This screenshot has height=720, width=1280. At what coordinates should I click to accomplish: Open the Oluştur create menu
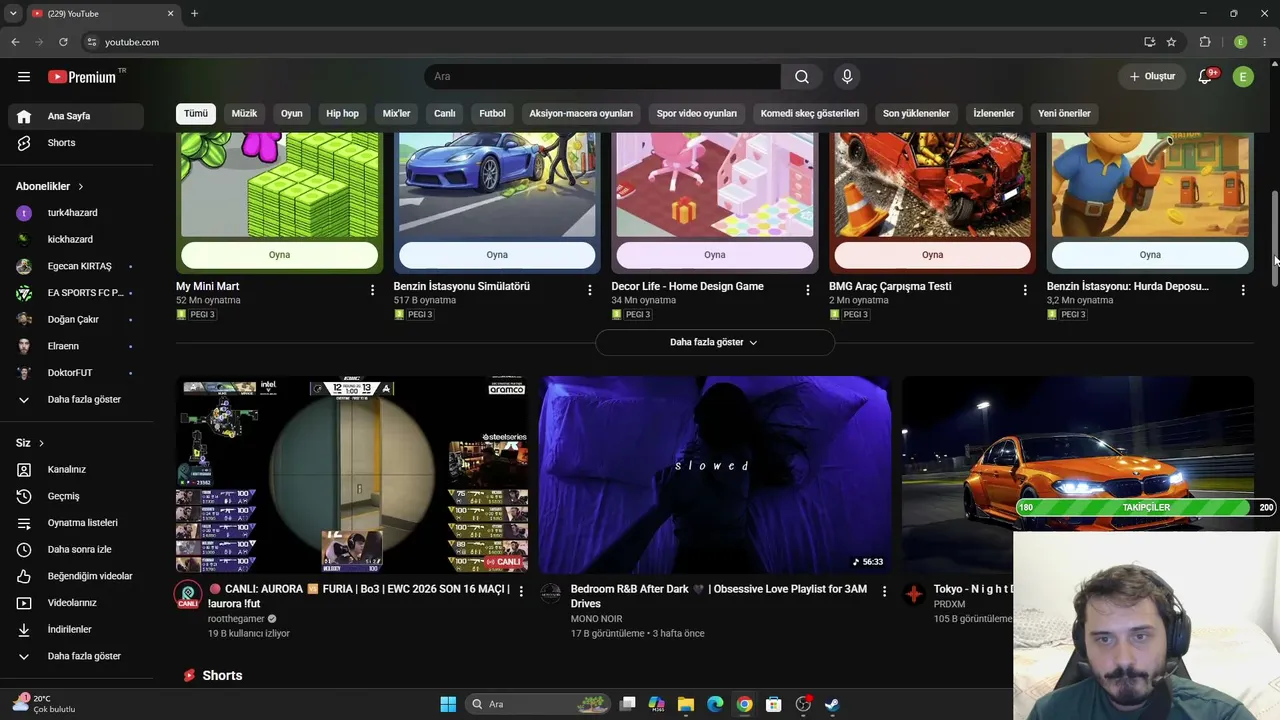[1152, 77]
